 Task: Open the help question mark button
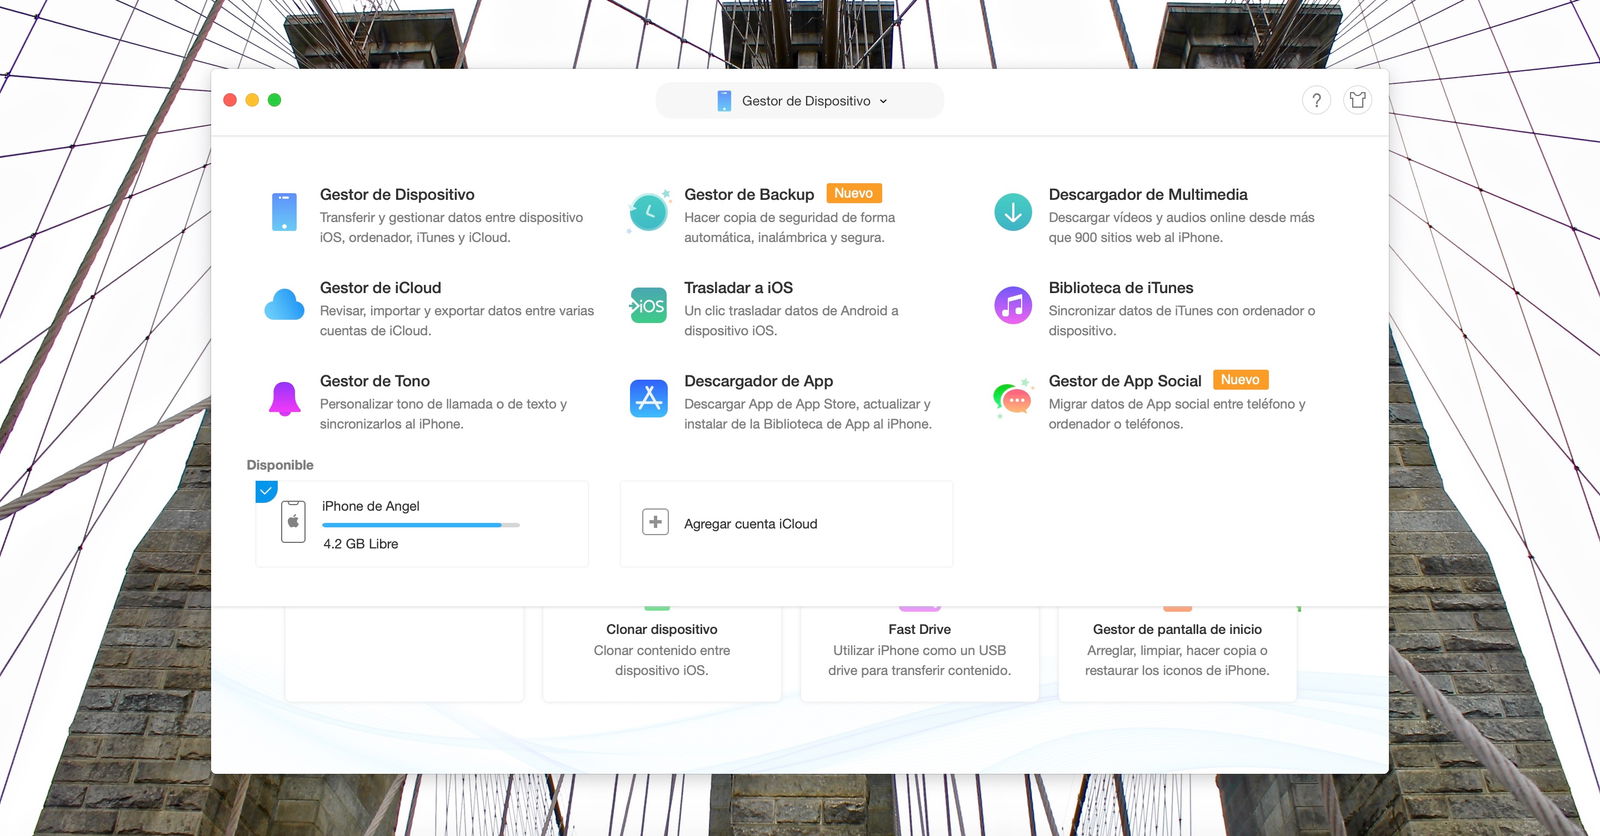[1316, 100]
